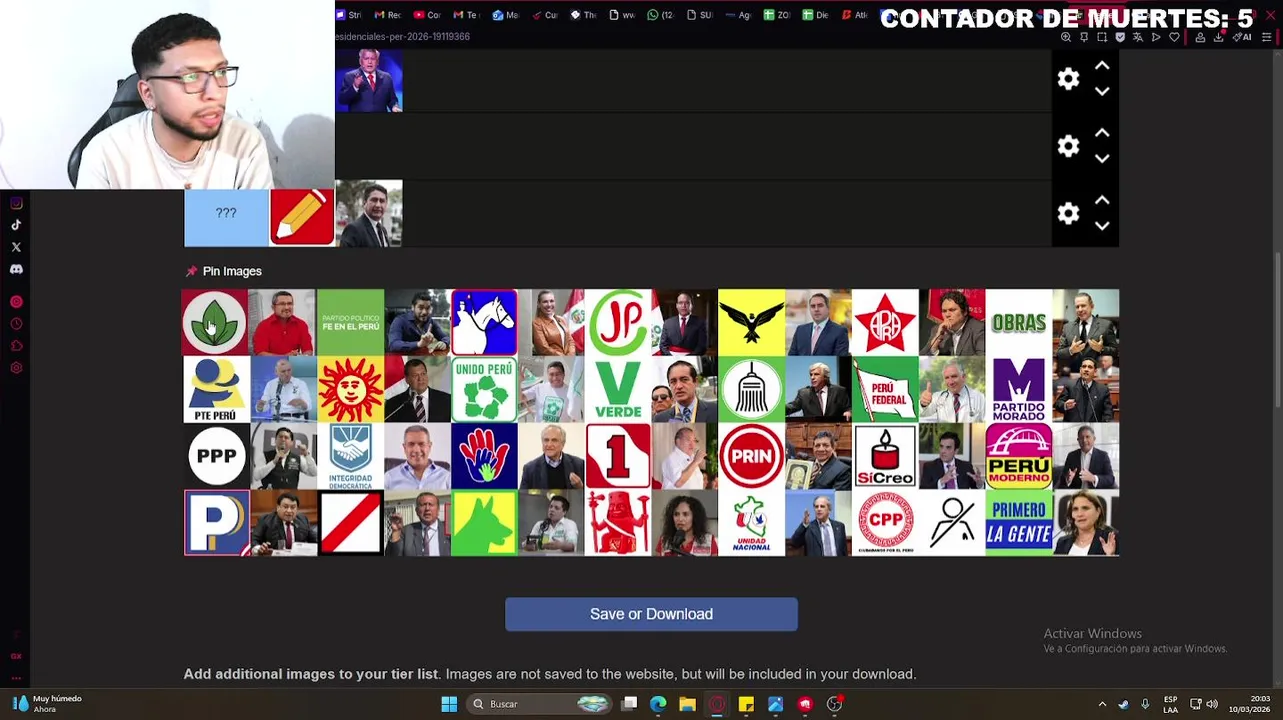Screen dimensions: 1283x720
Task: Open the sidebar settings gear icon
Action: coord(16,368)
